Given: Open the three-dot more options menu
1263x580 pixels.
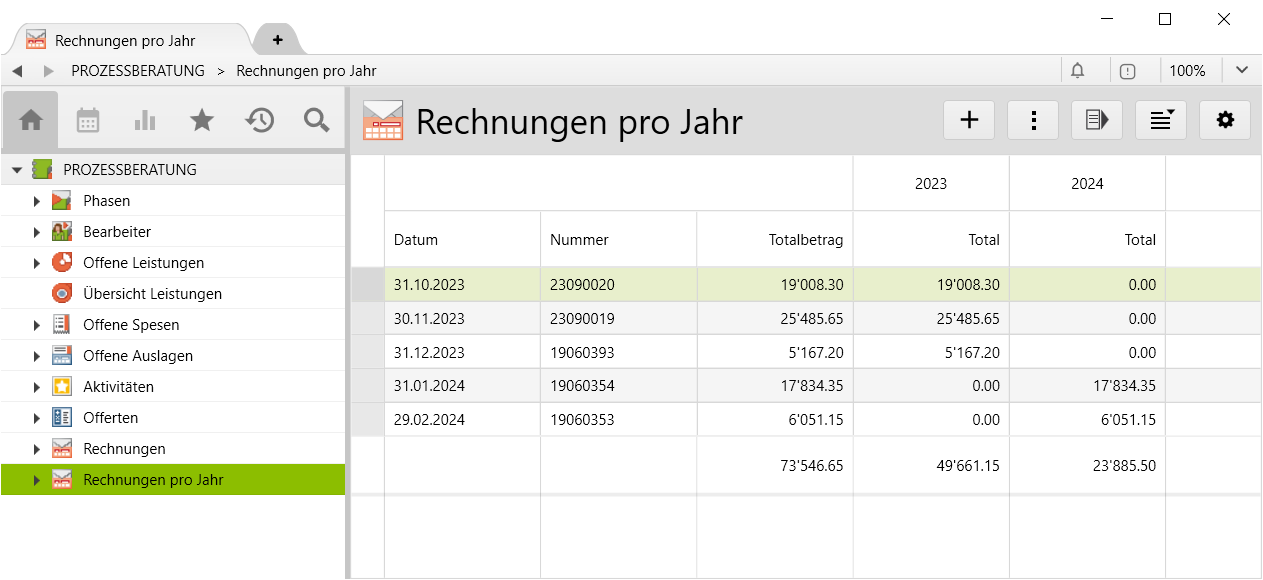Looking at the screenshot, I should tap(1033, 120).
